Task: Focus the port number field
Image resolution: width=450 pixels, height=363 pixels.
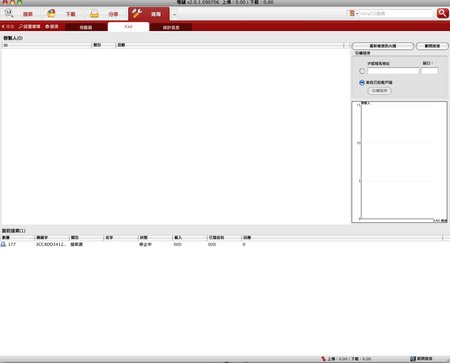Action: [430, 71]
